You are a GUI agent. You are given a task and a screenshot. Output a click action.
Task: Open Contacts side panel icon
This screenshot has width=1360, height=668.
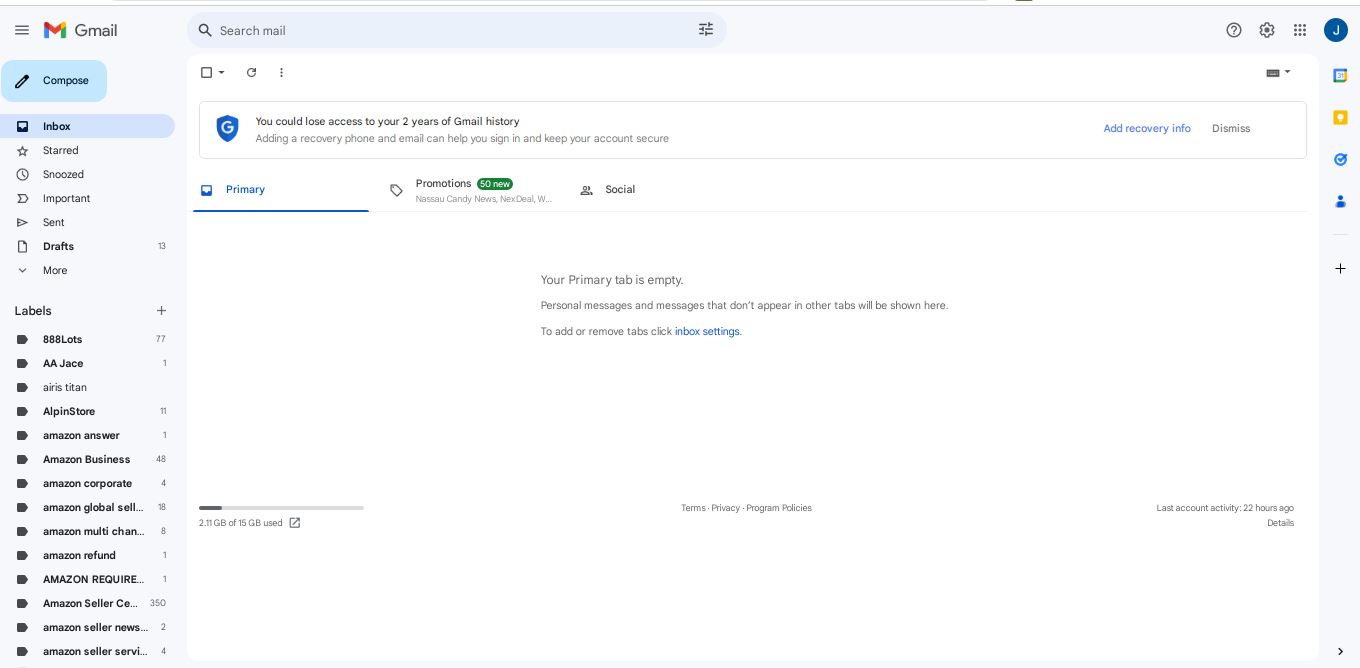[1340, 201]
